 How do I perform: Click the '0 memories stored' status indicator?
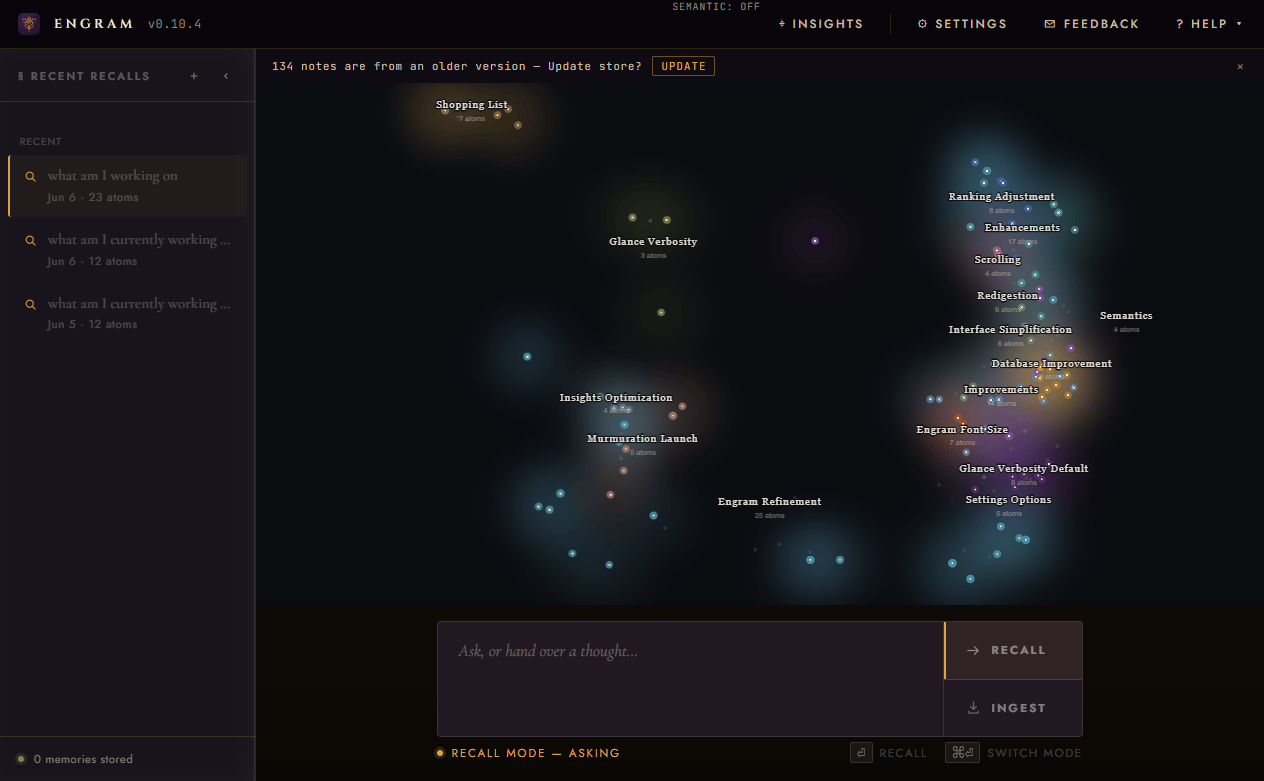pos(75,759)
